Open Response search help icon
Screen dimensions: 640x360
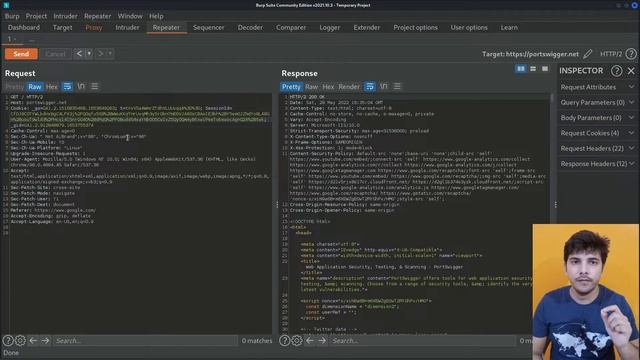coord(284,340)
